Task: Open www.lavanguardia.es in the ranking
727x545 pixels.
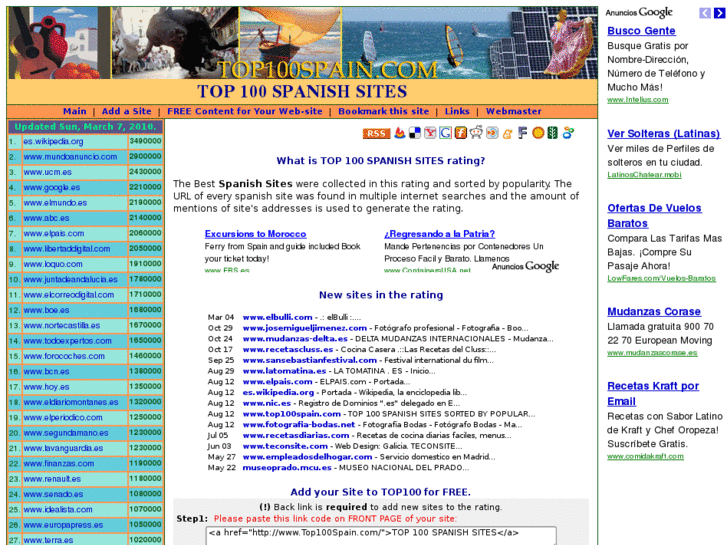Action: tap(63, 449)
